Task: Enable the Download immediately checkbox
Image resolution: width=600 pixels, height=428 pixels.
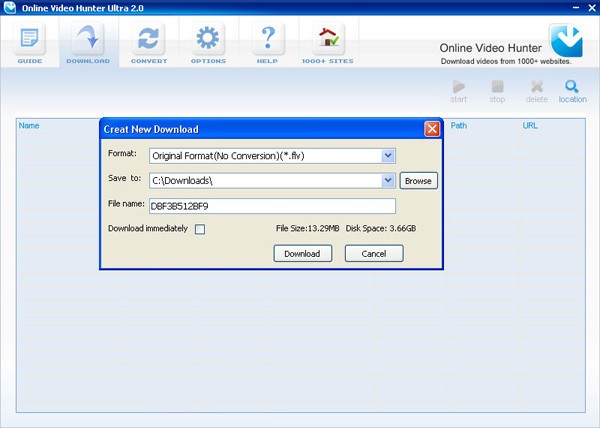Action: (x=200, y=229)
